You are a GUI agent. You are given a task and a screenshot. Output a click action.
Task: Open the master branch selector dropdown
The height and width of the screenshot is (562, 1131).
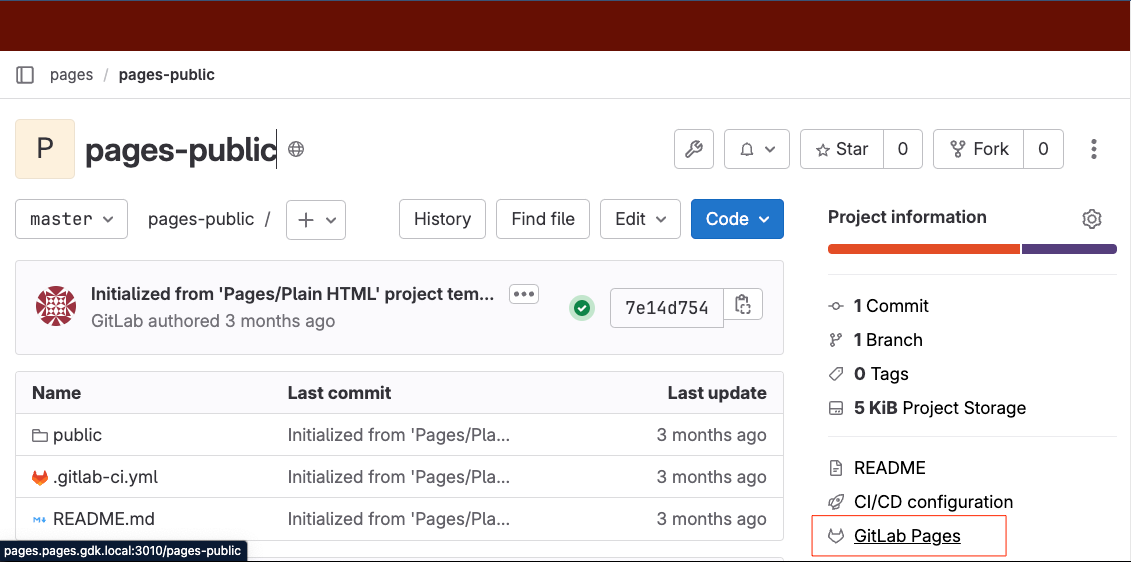71,219
